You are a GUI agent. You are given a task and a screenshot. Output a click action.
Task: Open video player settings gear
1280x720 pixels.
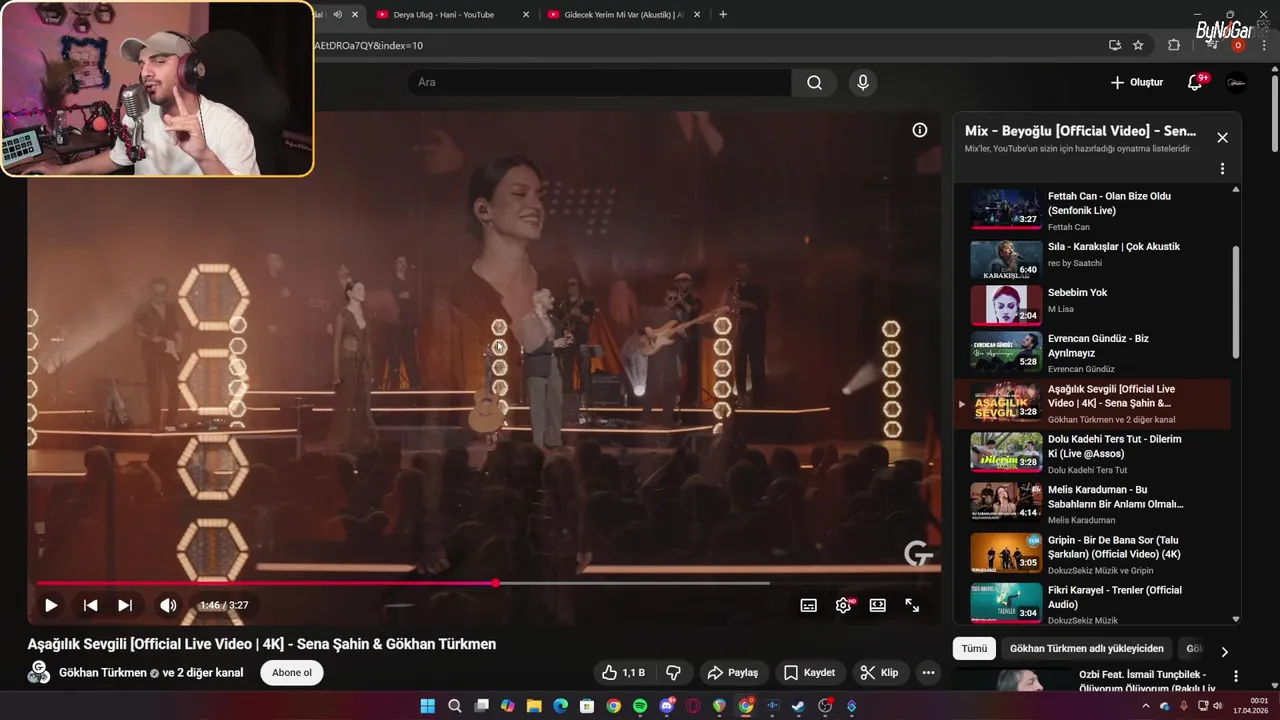pyautogui.click(x=843, y=605)
